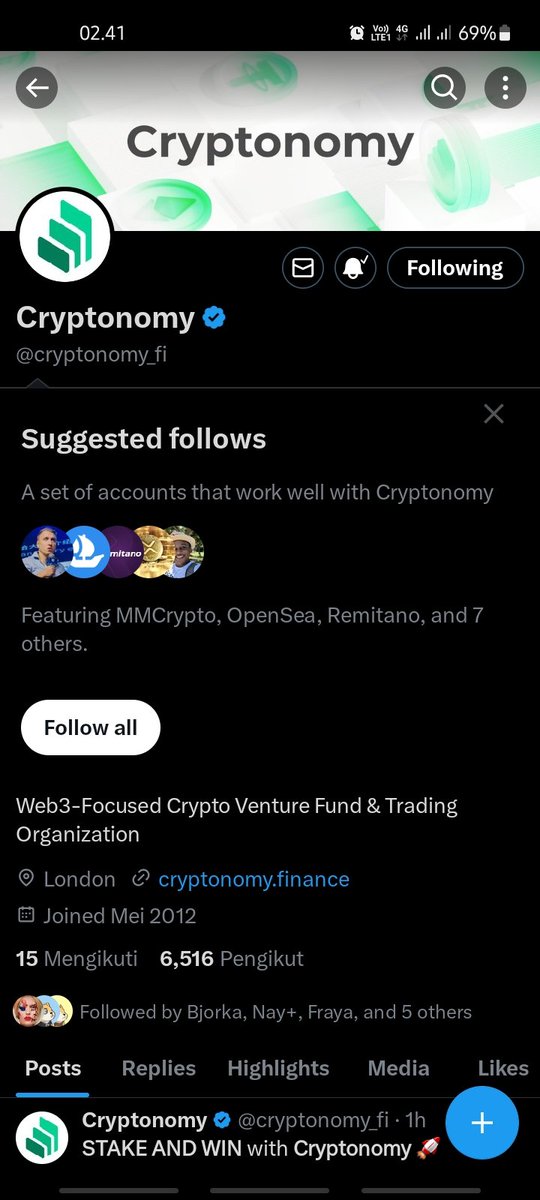Switch to the Media tab
The height and width of the screenshot is (1200, 540).
pos(398,1068)
